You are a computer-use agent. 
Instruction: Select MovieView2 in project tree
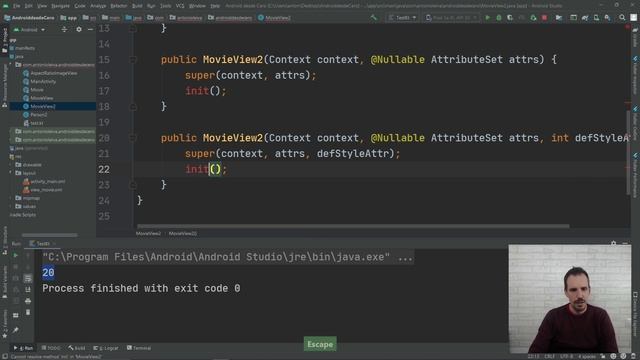(x=42, y=106)
